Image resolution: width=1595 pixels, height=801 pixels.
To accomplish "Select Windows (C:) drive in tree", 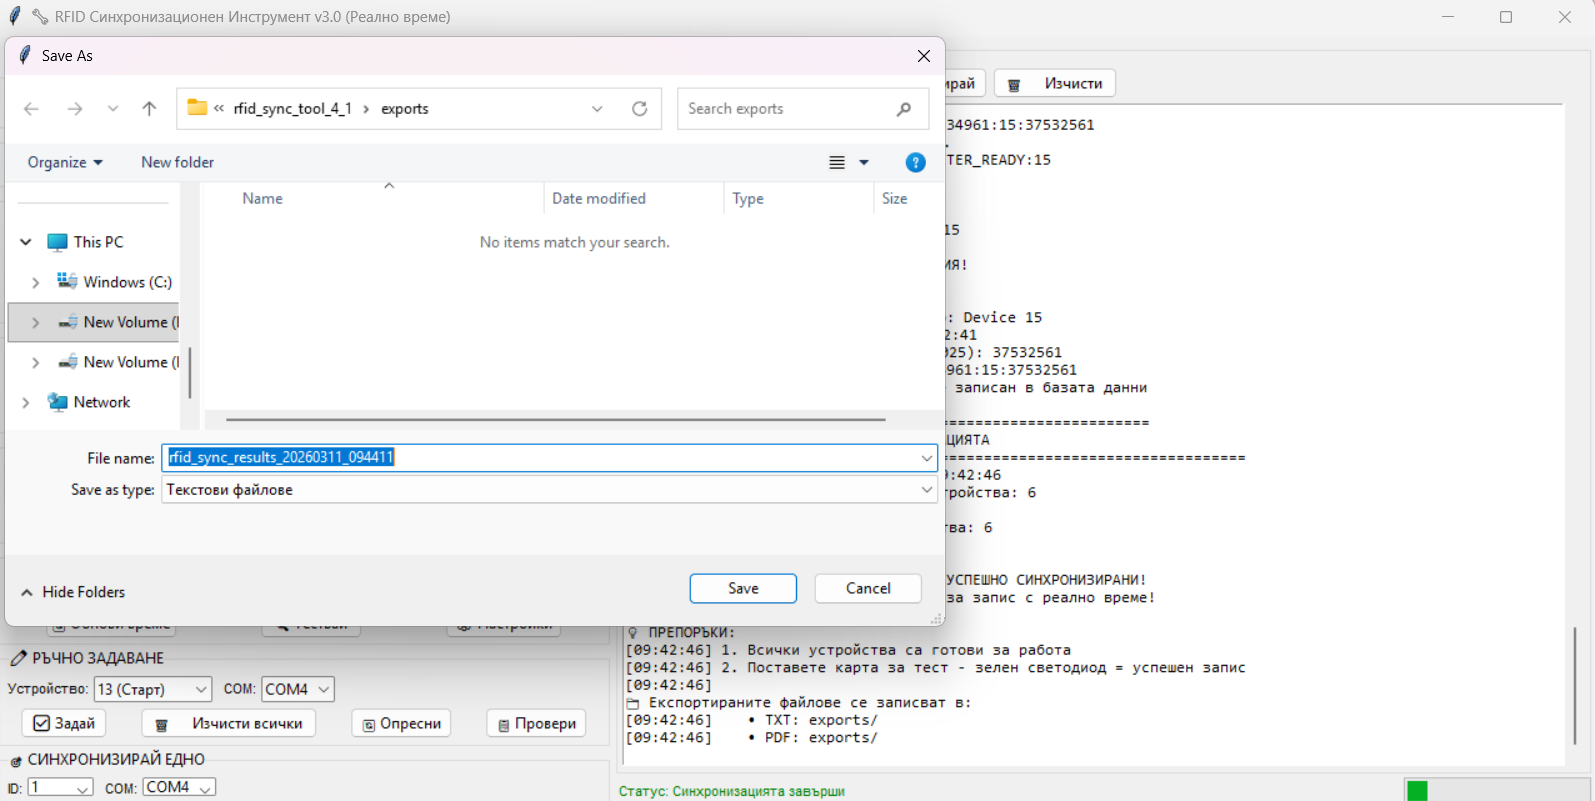I will (127, 282).
